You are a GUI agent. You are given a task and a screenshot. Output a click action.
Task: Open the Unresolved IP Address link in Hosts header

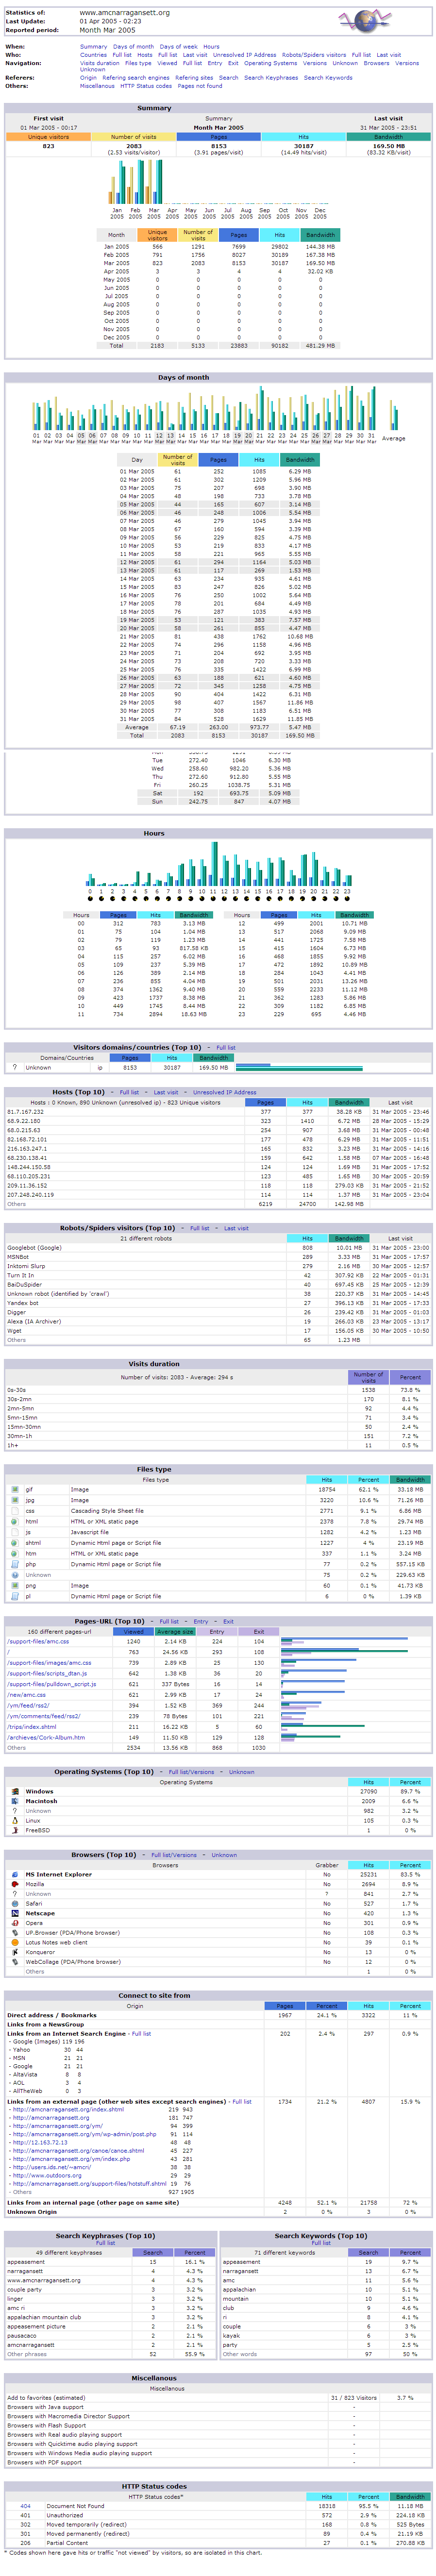click(224, 1092)
